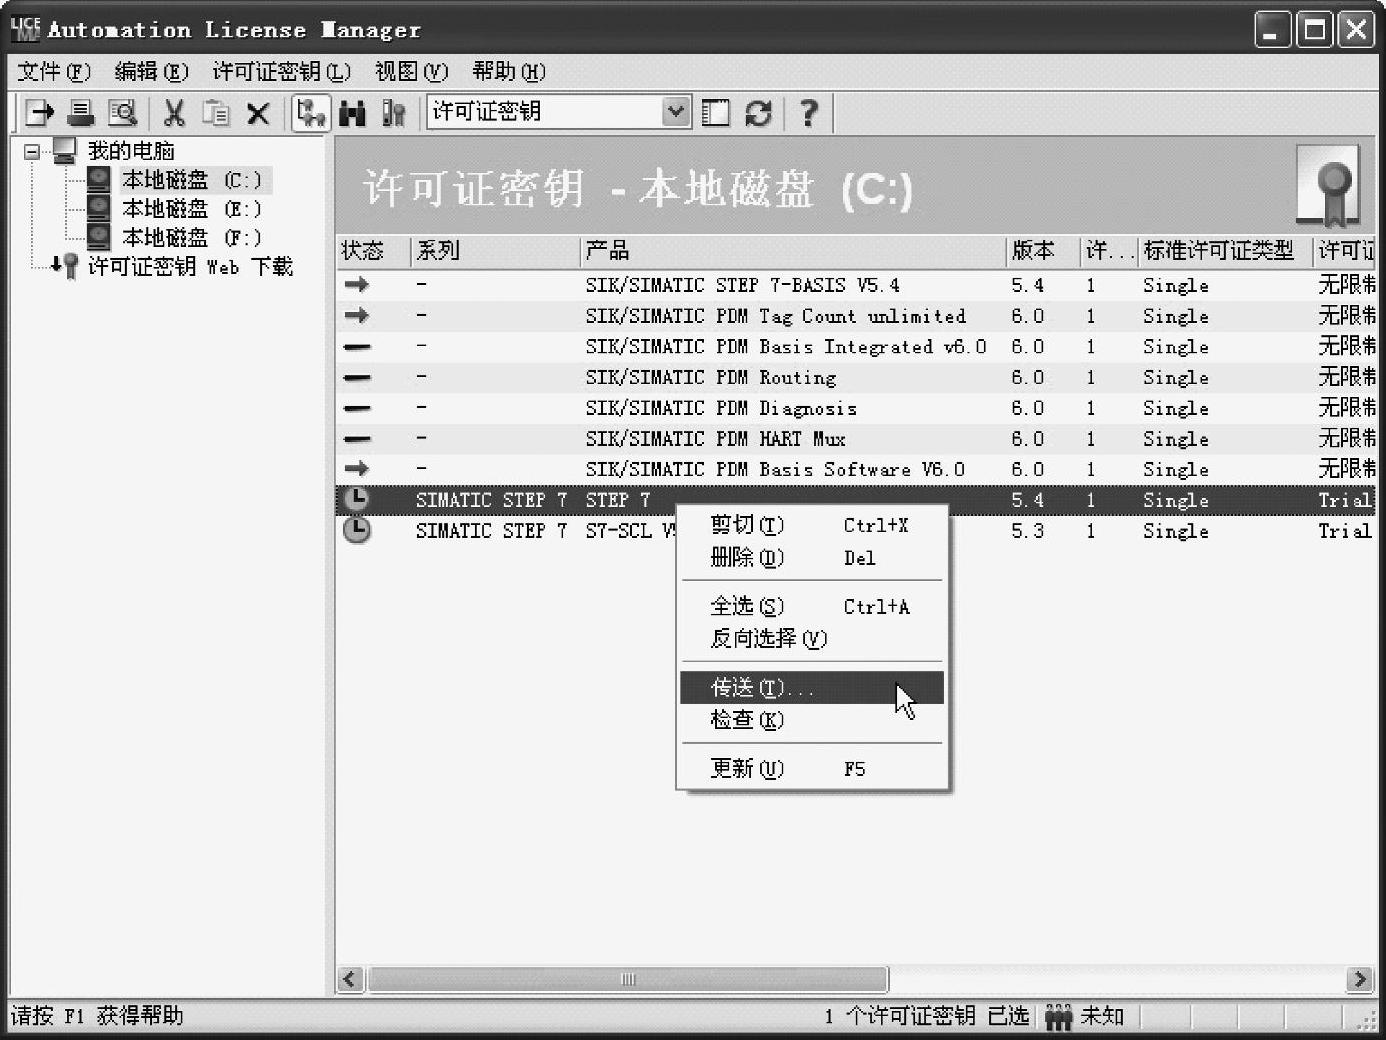This screenshot has height=1040, width=1386.
Task: Select product SIK/SIMATIC PDM HART Mux
Action: 716,439
